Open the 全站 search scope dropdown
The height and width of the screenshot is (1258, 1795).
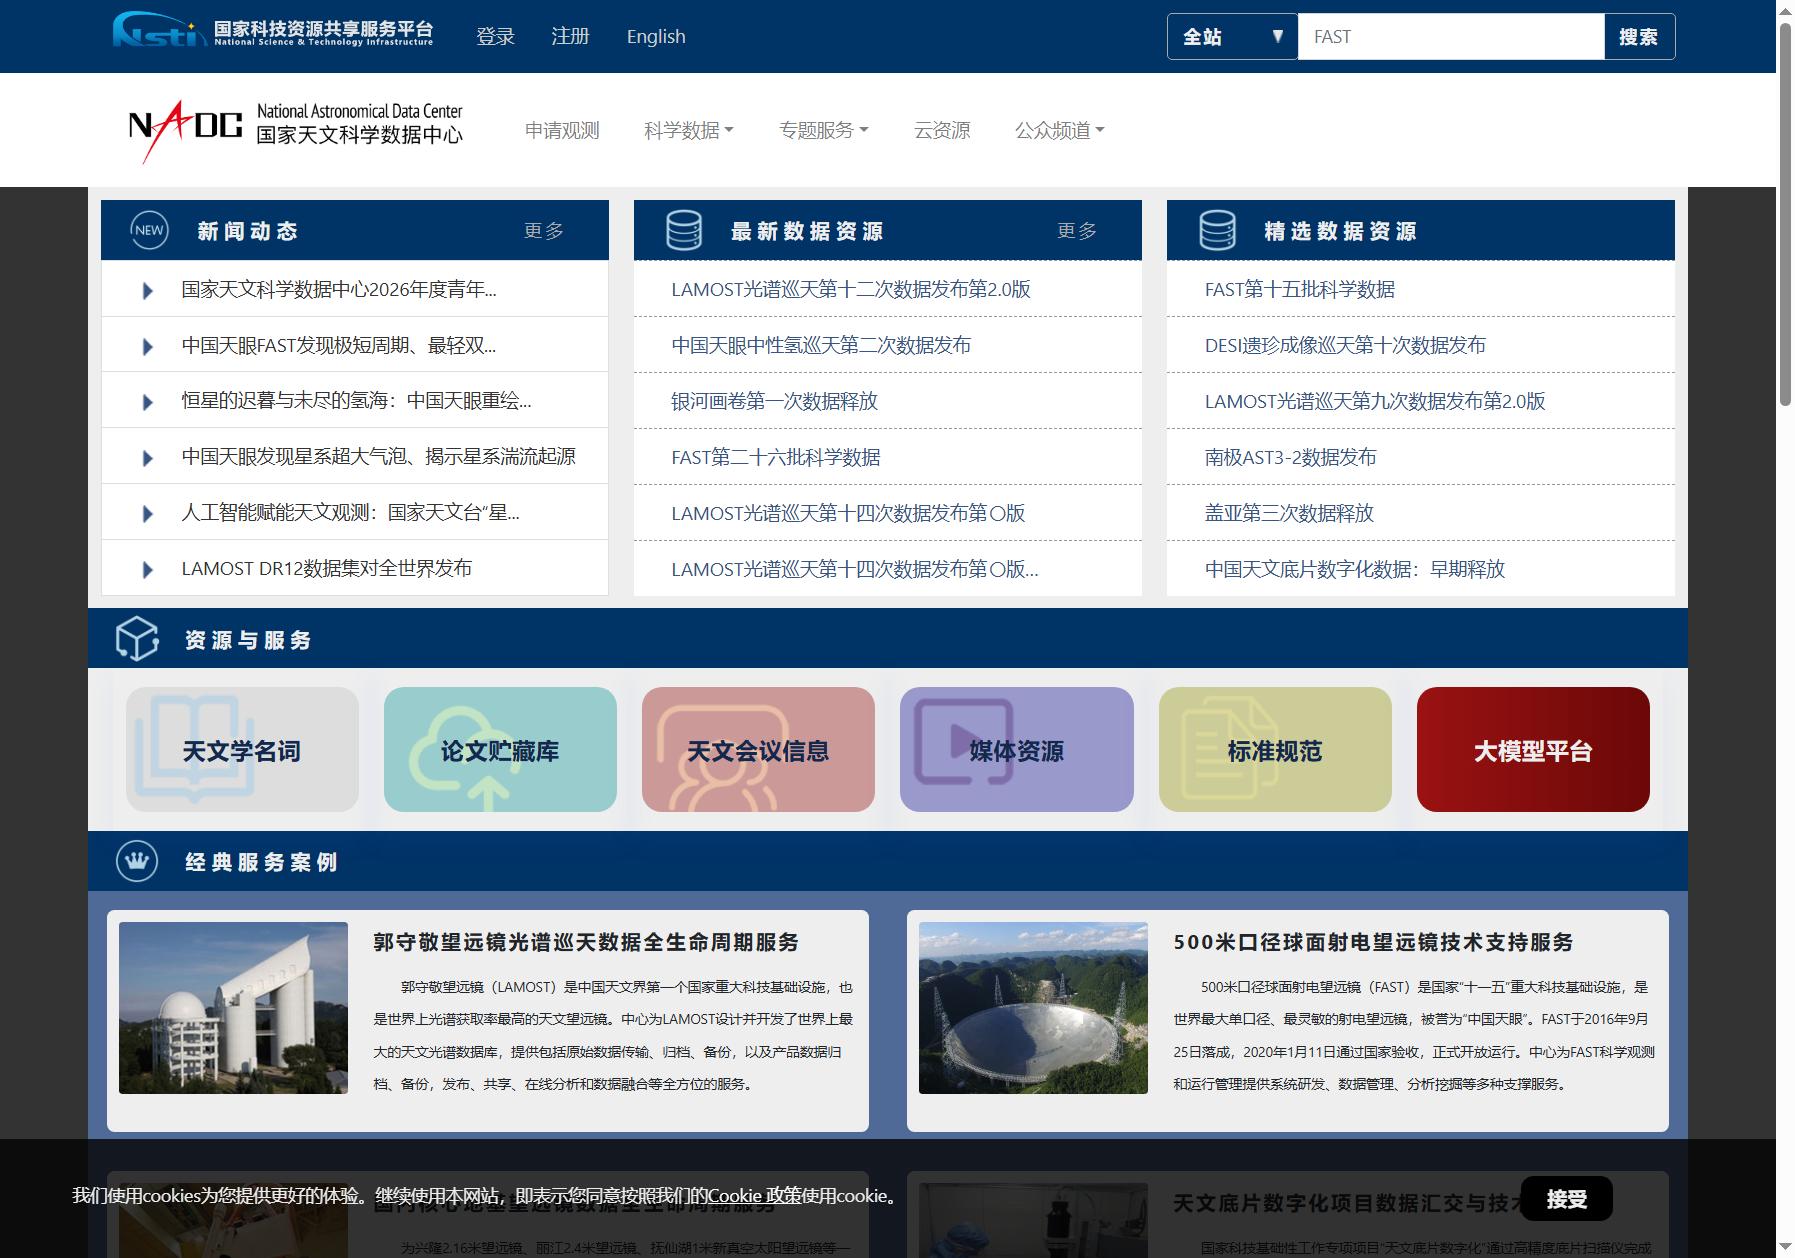tap(1232, 37)
